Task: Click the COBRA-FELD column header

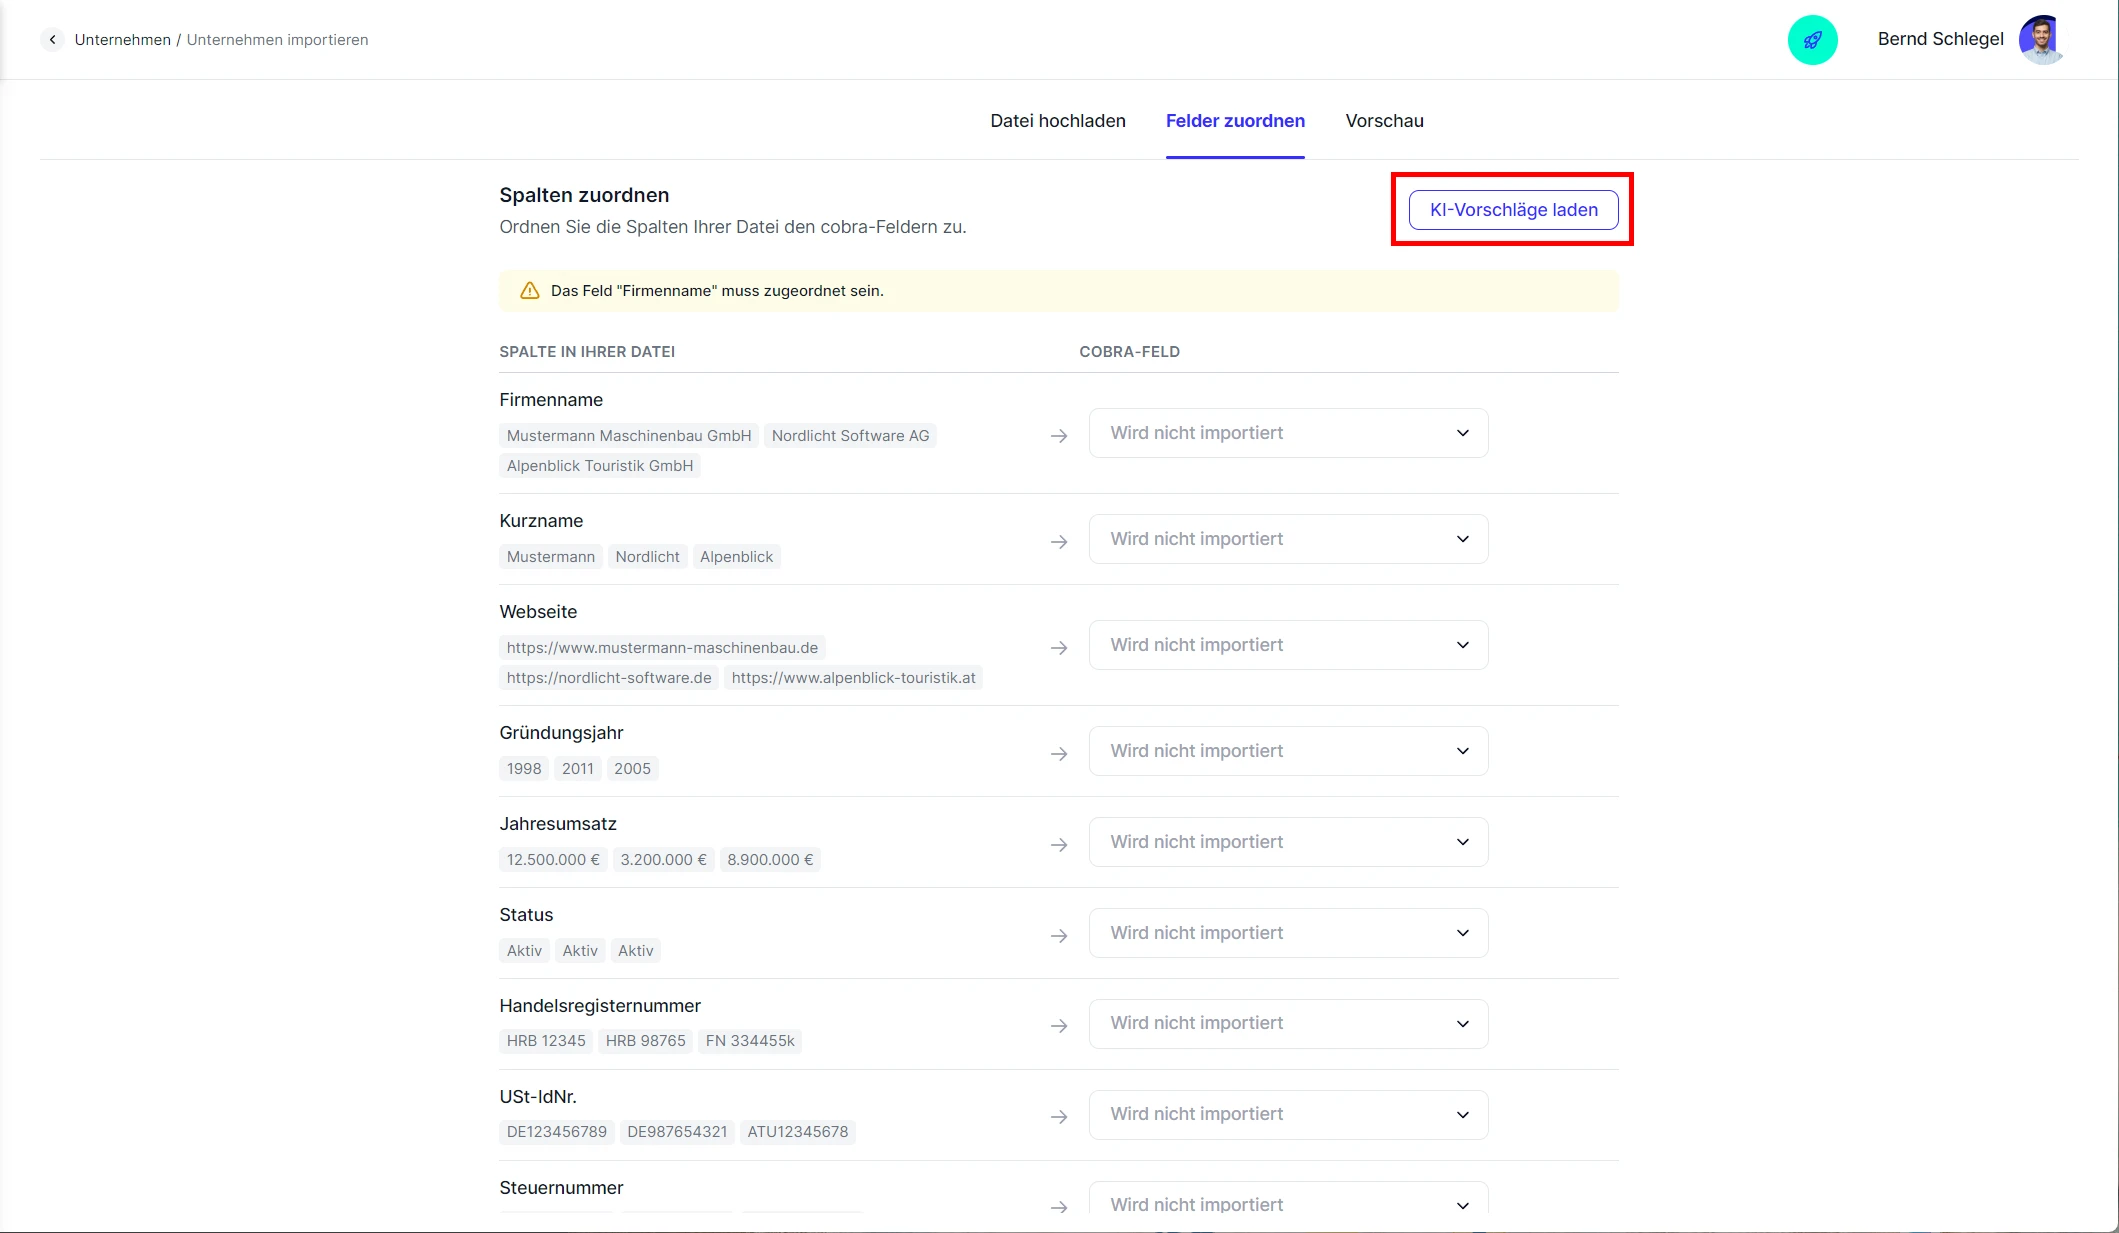Action: click(1129, 352)
